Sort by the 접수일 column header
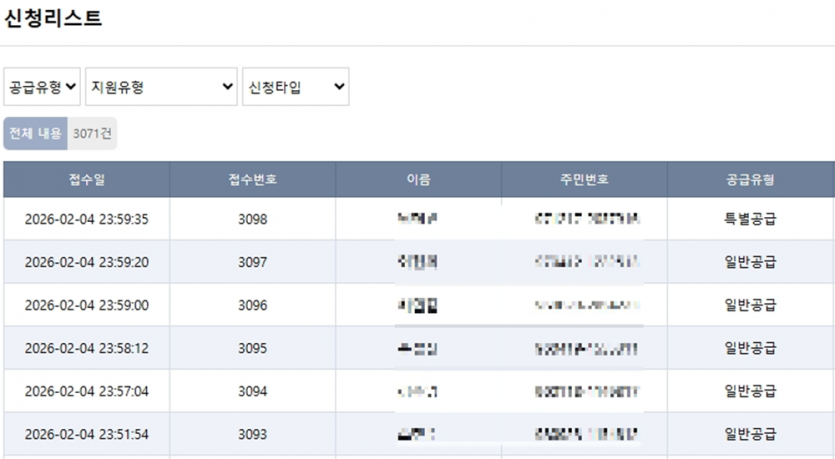The image size is (835, 459). pyautogui.click(x=86, y=180)
